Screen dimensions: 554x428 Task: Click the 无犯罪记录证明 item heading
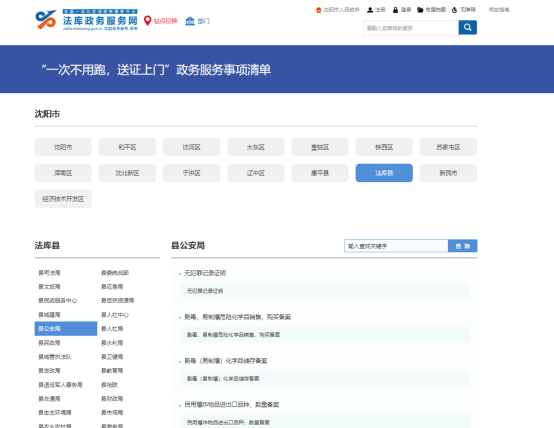click(x=205, y=273)
